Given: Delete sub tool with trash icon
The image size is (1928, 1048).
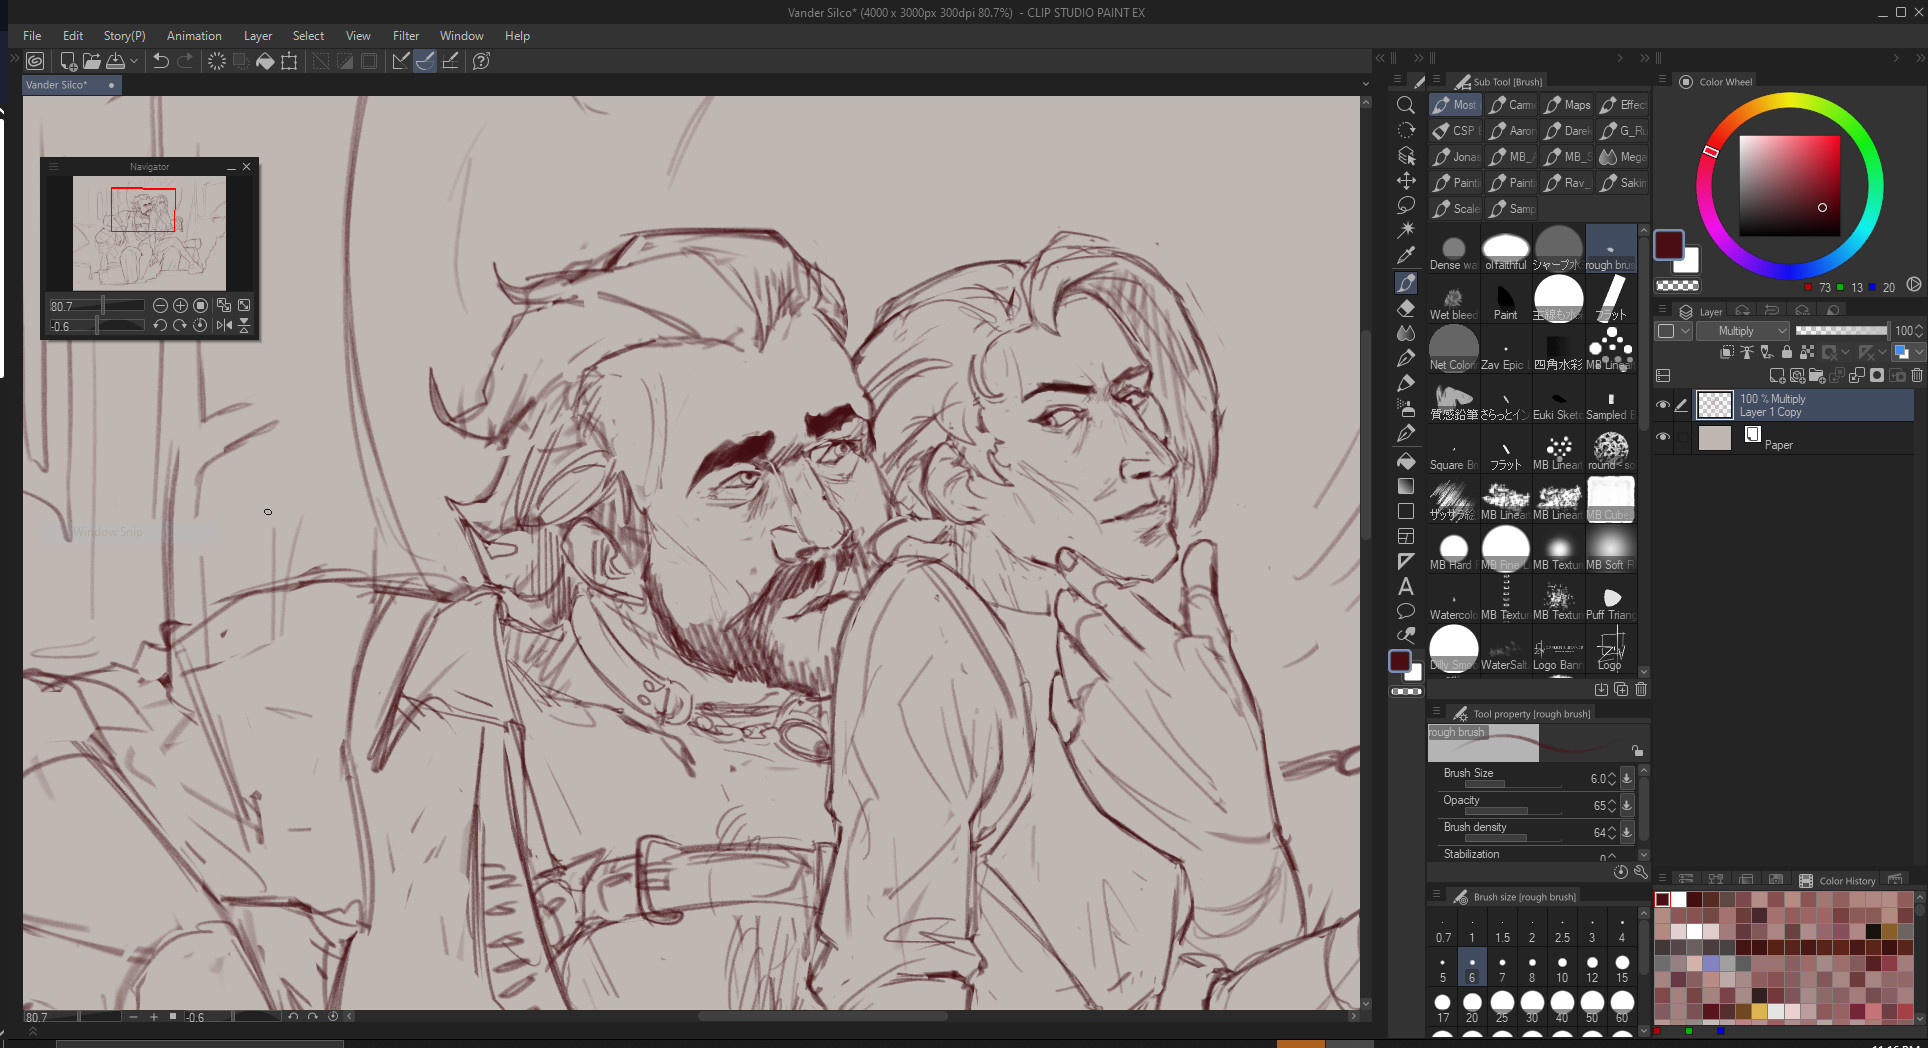Looking at the screenshot, I should [x=1641, y=689].
